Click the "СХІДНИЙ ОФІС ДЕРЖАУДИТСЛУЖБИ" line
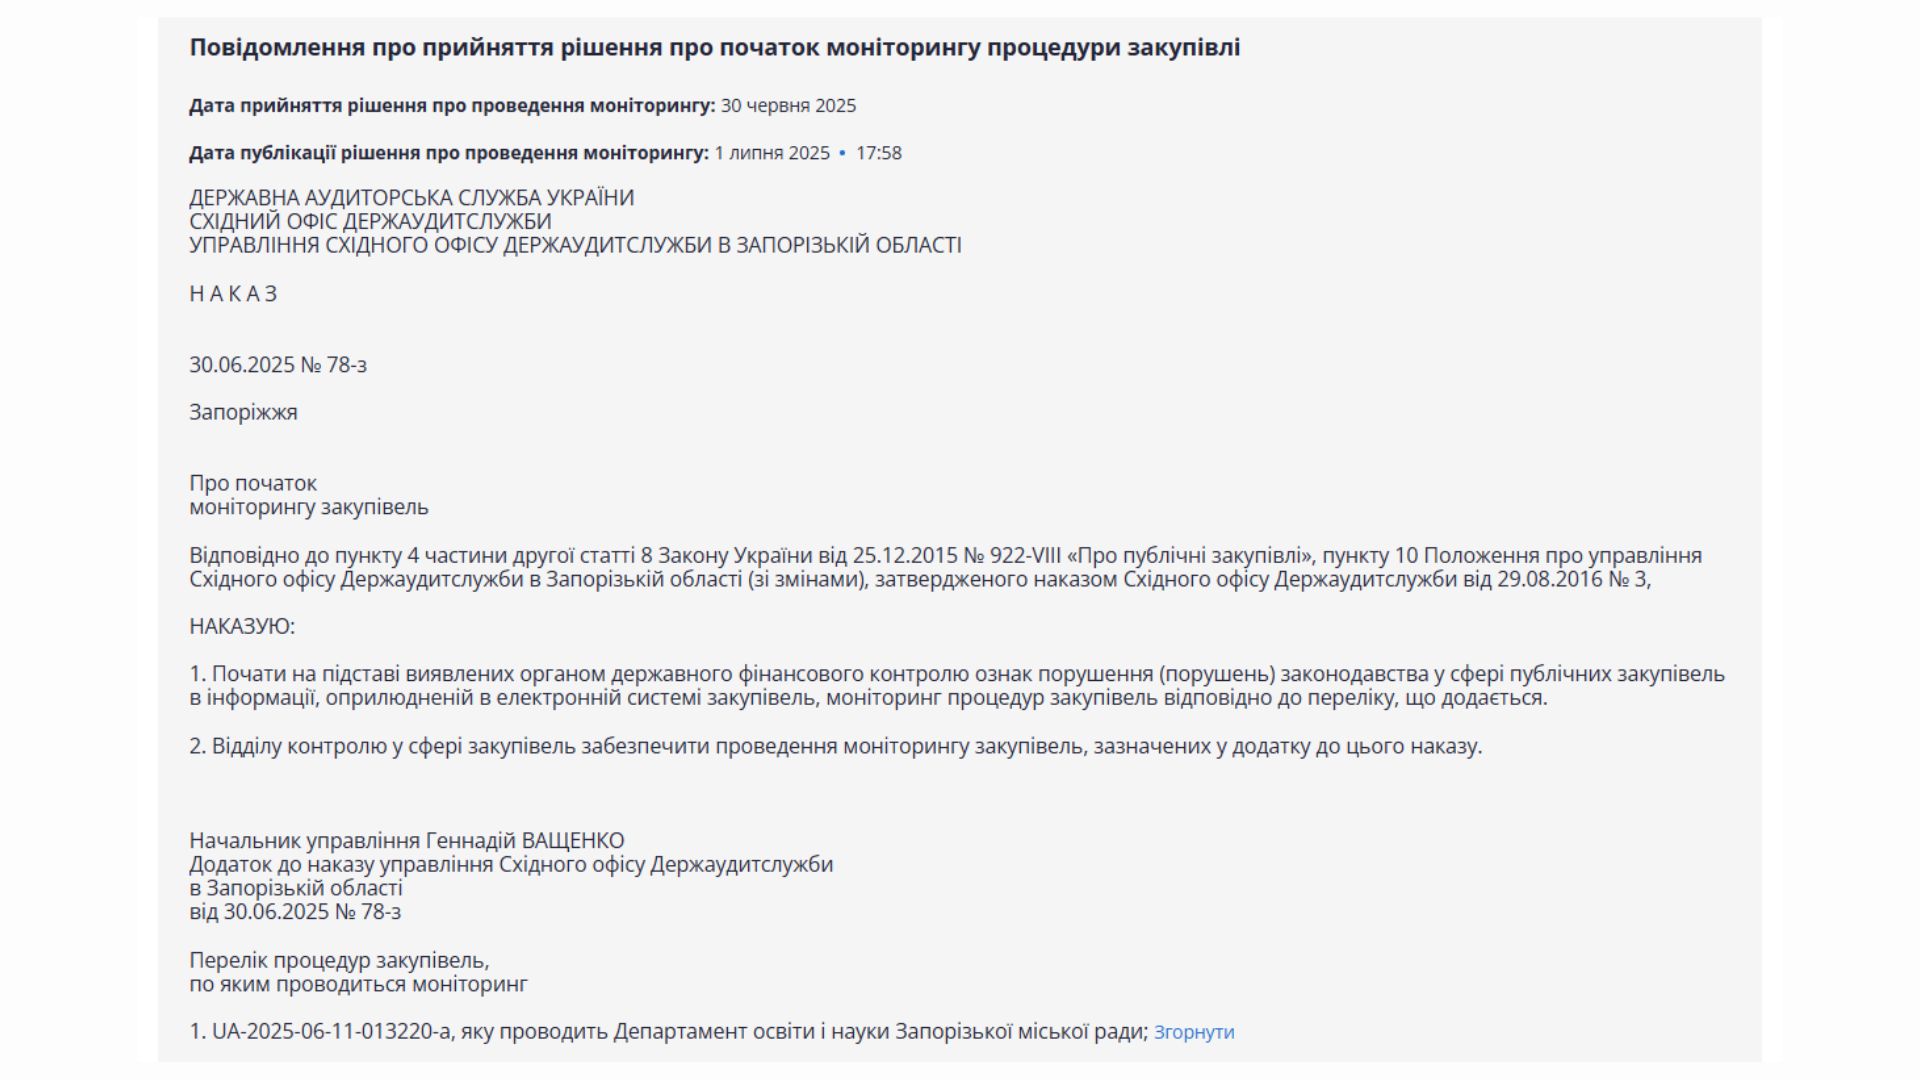 click(370, 221)
